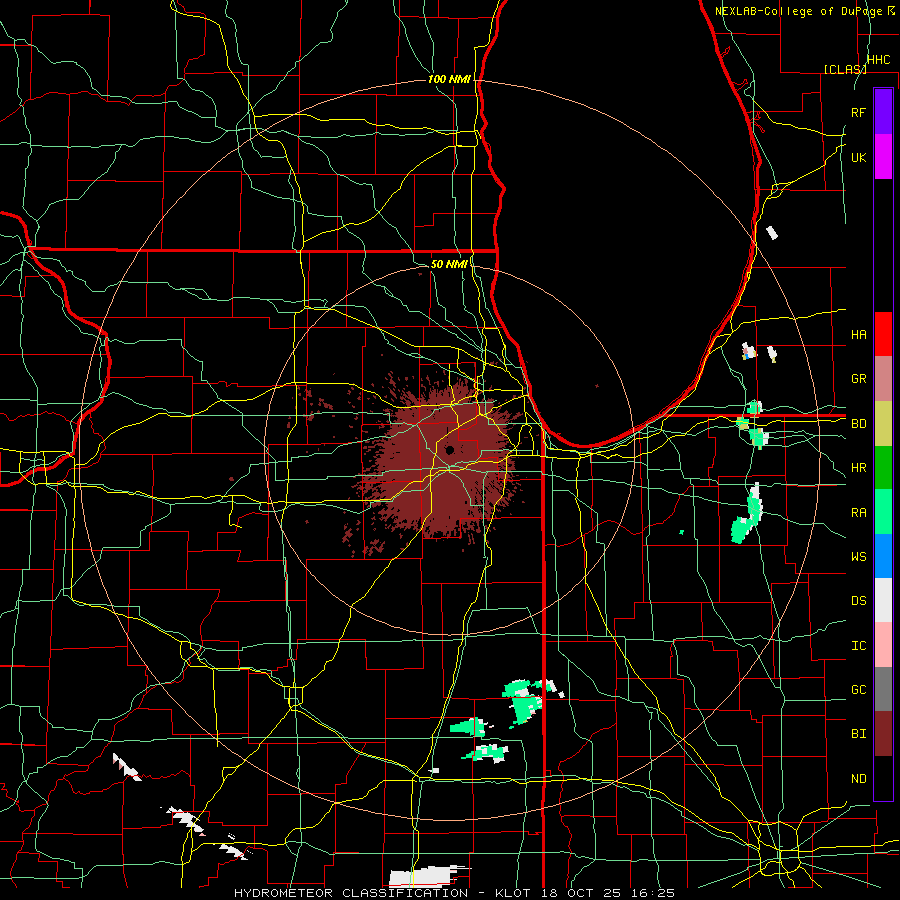This screenshot has height=900, width=900.
Task: Click the HR legend label
Action: 859,467
